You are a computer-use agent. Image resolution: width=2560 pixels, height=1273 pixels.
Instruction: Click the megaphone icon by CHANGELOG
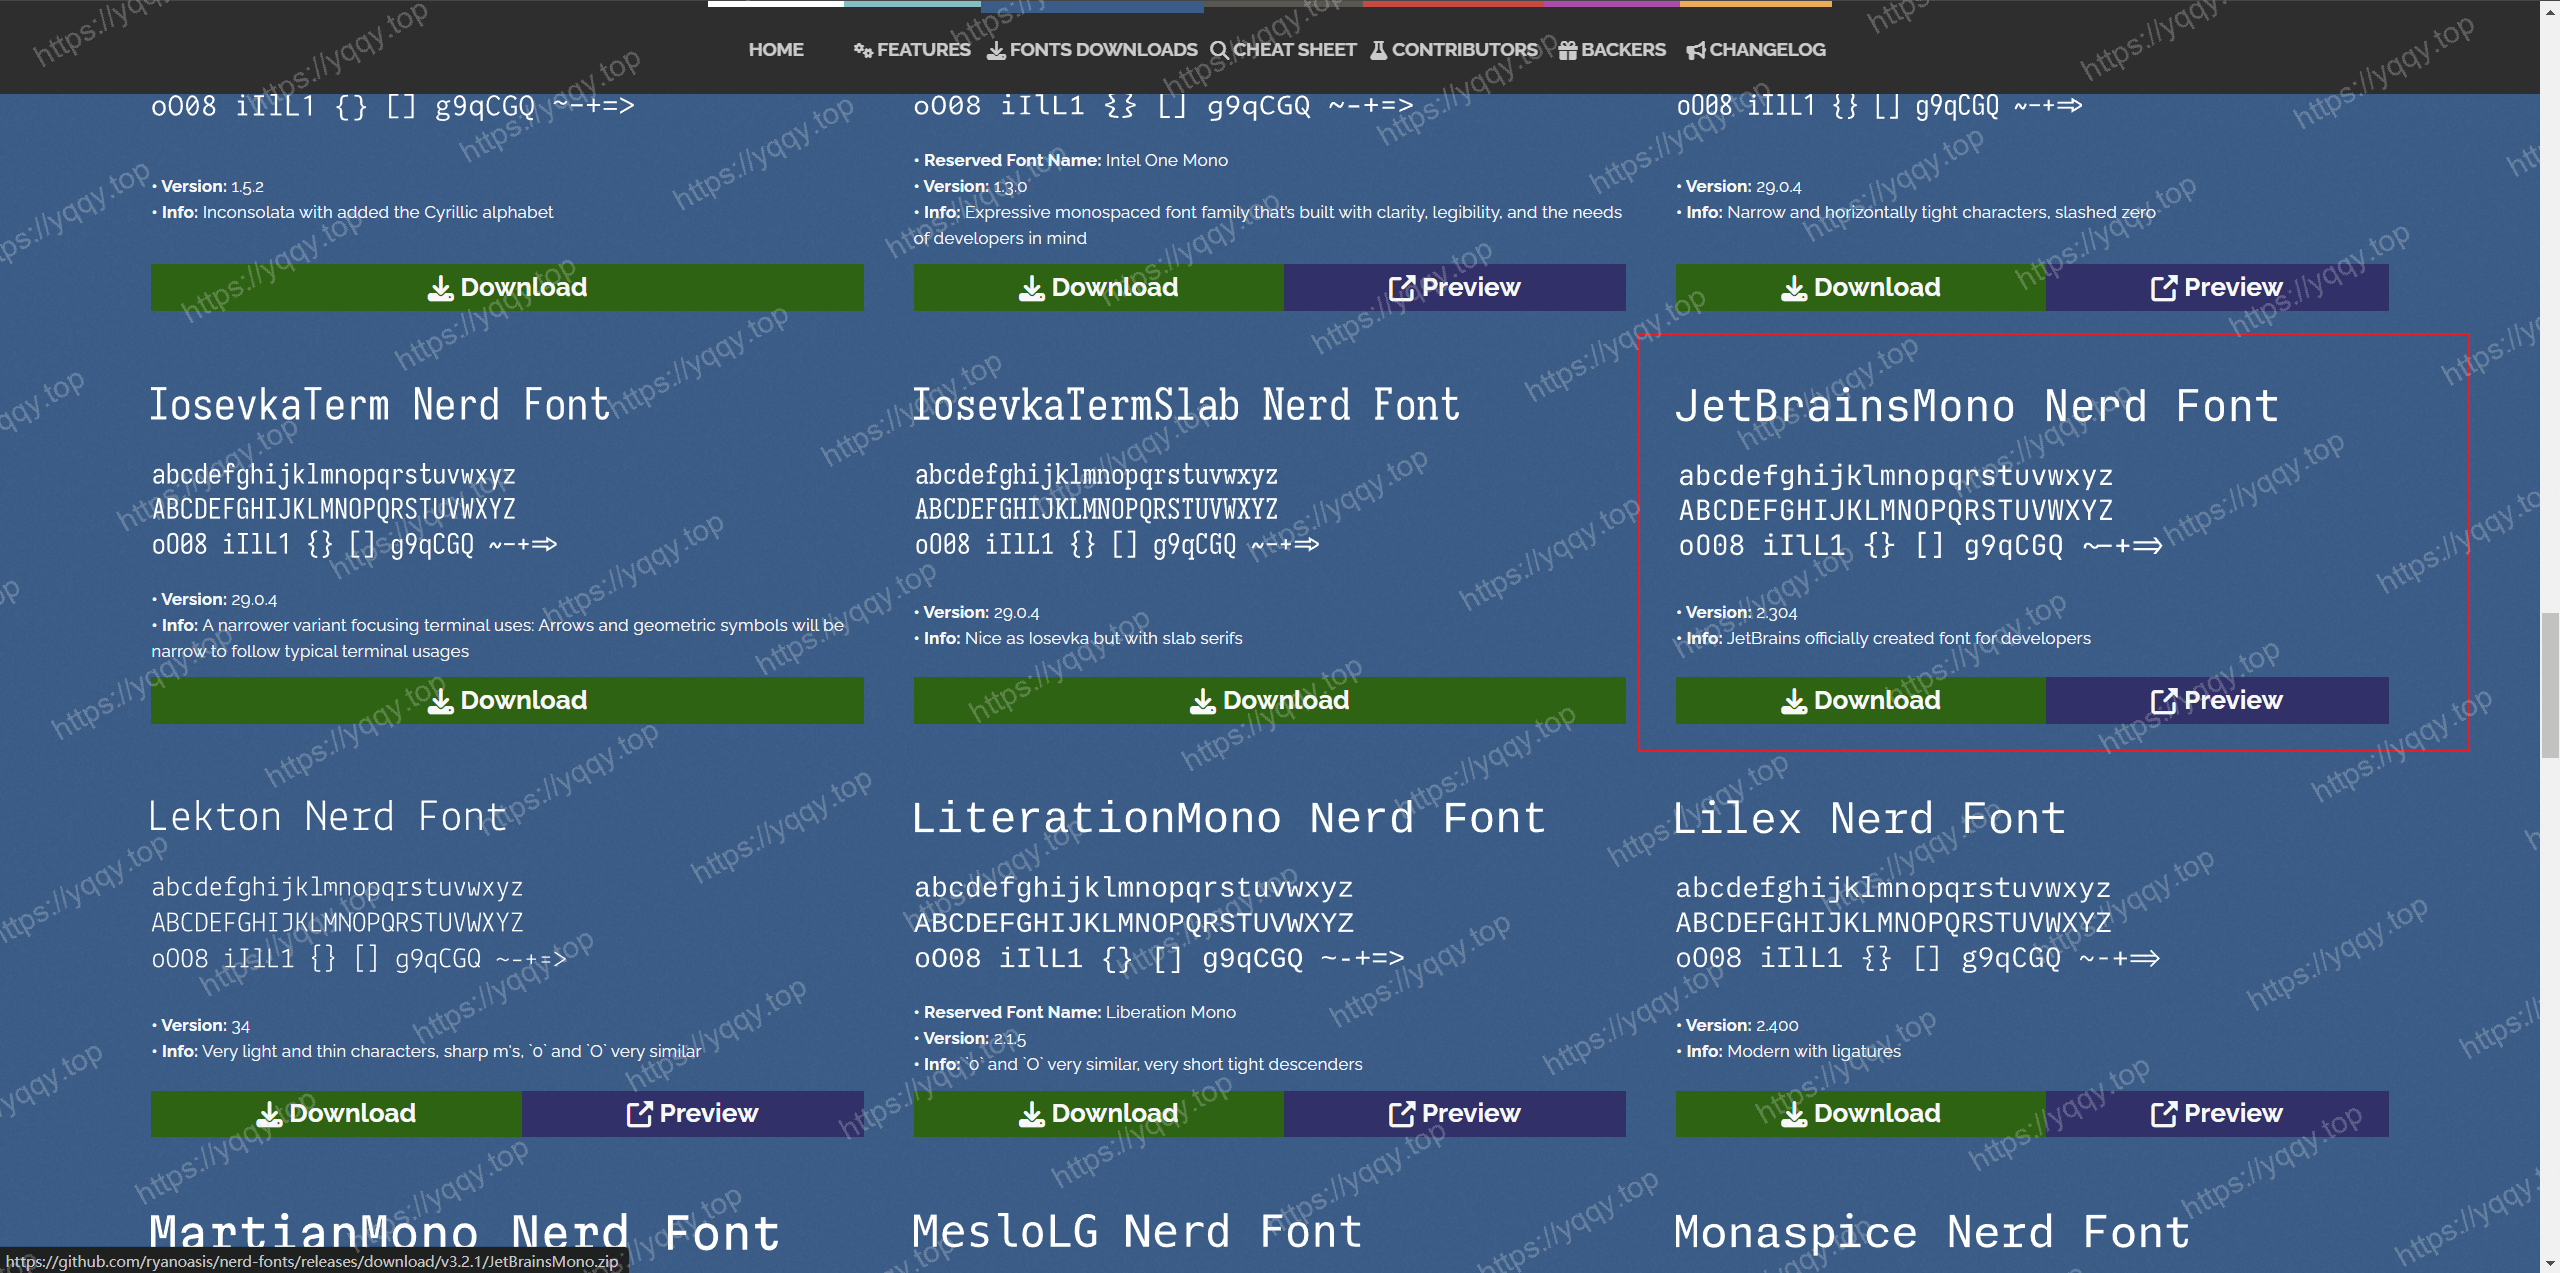pos(1696,50)
